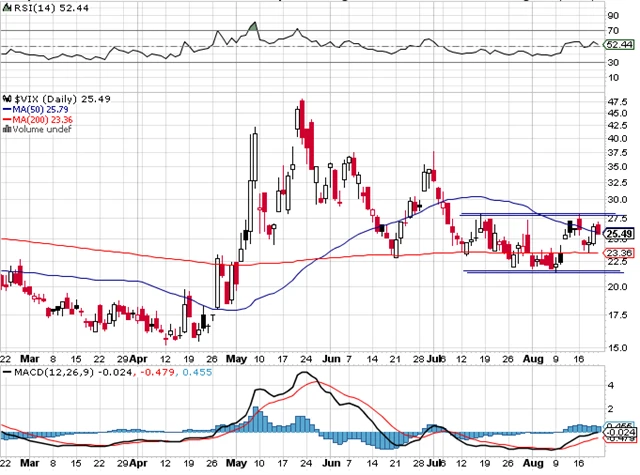The image size is (640, 475).
Task: Click the 25.49 last price tag on right axis
Action: coord(619,234)
